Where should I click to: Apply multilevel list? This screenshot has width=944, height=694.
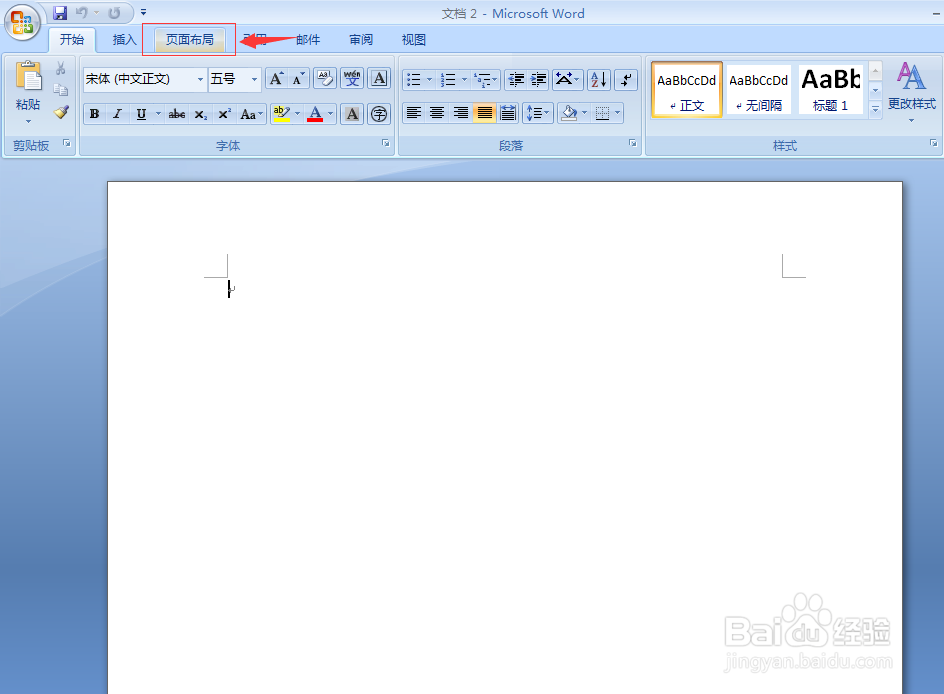[483, 79]
